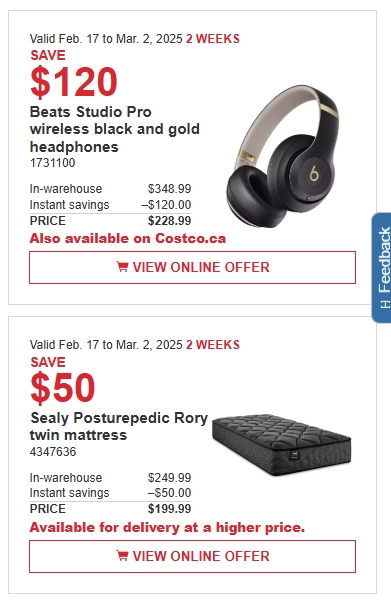Viewport: 391px width, 600px height.
Task: Click the headphones offer validity date line
Action: tap(135, 39)
